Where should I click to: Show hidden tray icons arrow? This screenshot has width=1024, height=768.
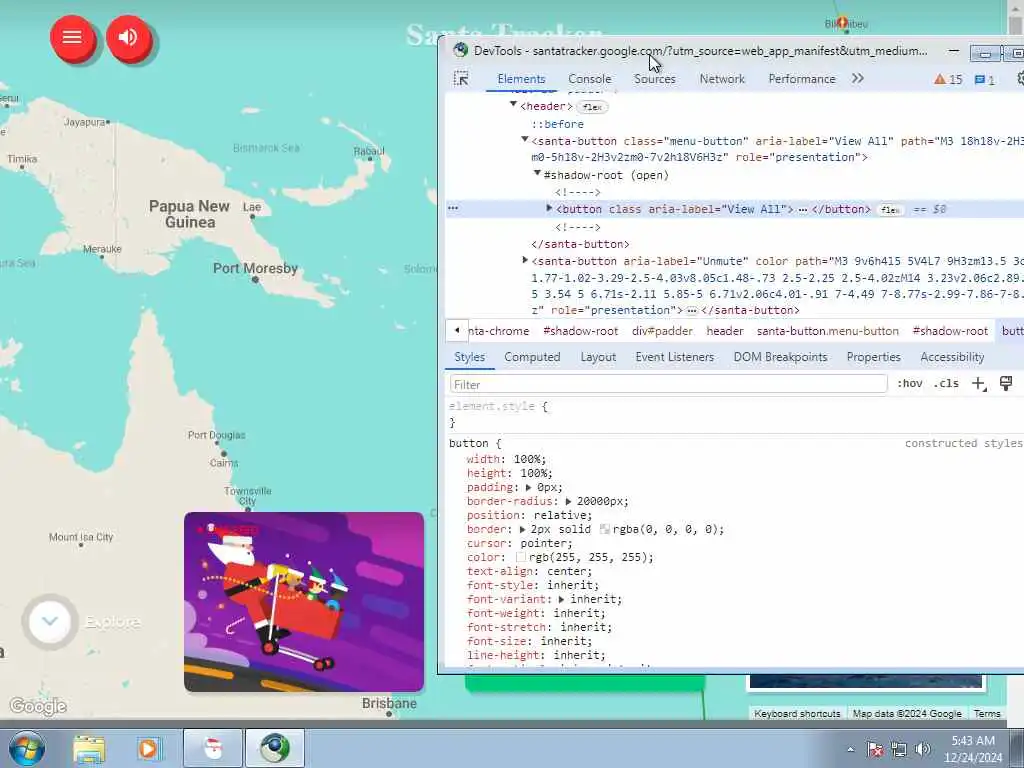coord(850,749)
